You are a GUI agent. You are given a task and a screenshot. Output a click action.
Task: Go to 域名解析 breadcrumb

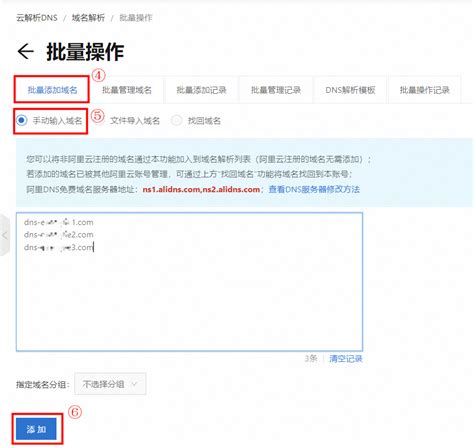click(x=88, y=18)
